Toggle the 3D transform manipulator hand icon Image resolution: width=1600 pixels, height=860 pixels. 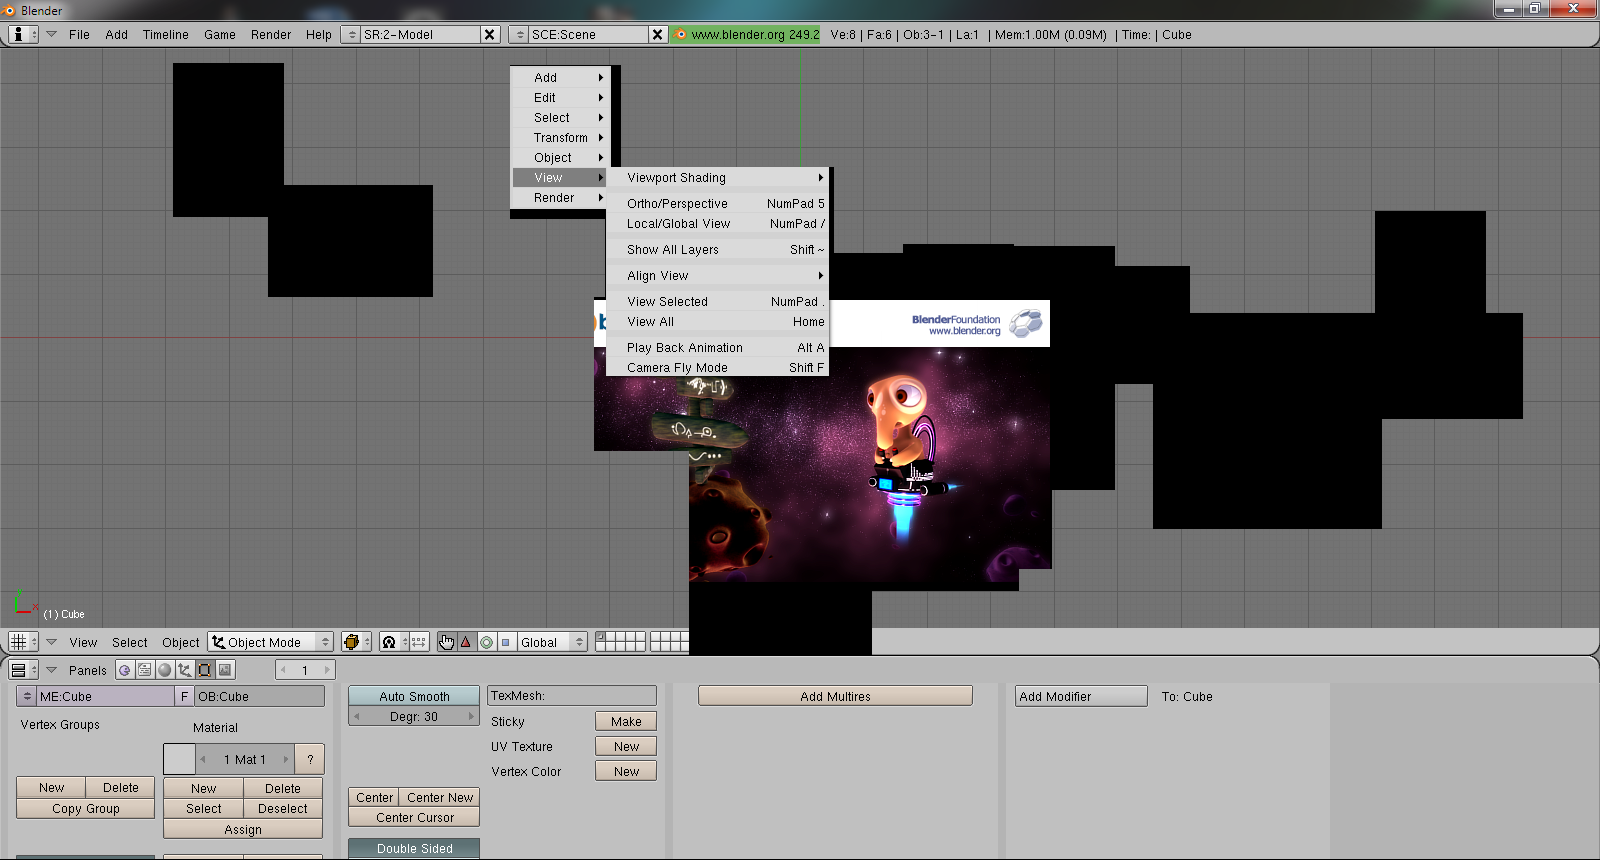click(x=447, y=642)
